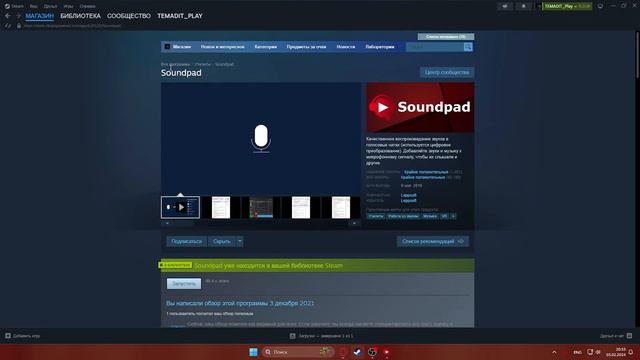This screenshot has width=640, height=360.
Task: Click the Утилиты tag
Action: click(x=376, y=216)
